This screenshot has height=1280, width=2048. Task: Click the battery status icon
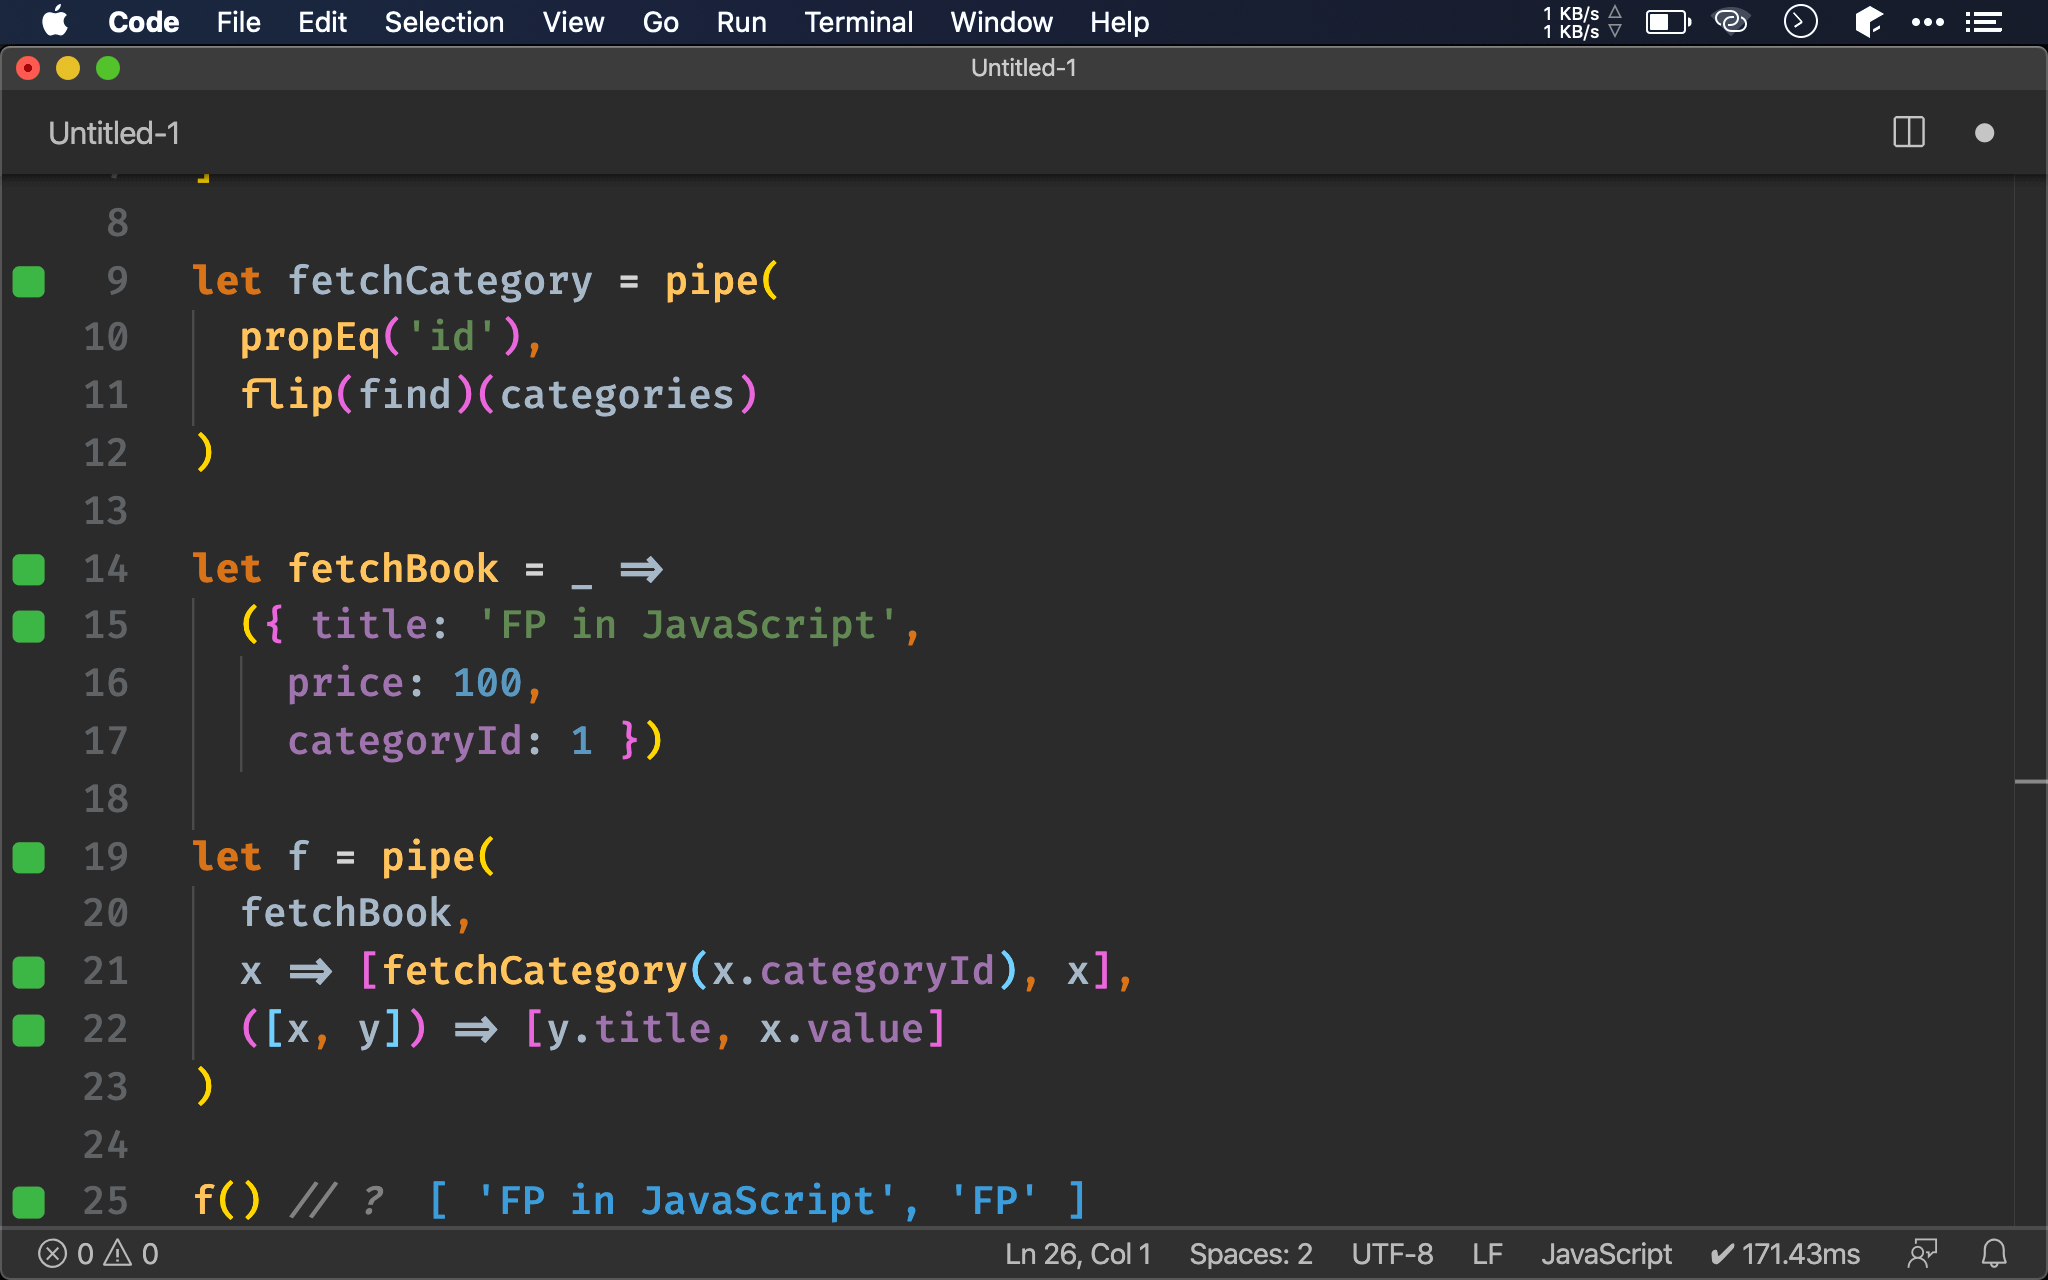[x=1668, y=22]
